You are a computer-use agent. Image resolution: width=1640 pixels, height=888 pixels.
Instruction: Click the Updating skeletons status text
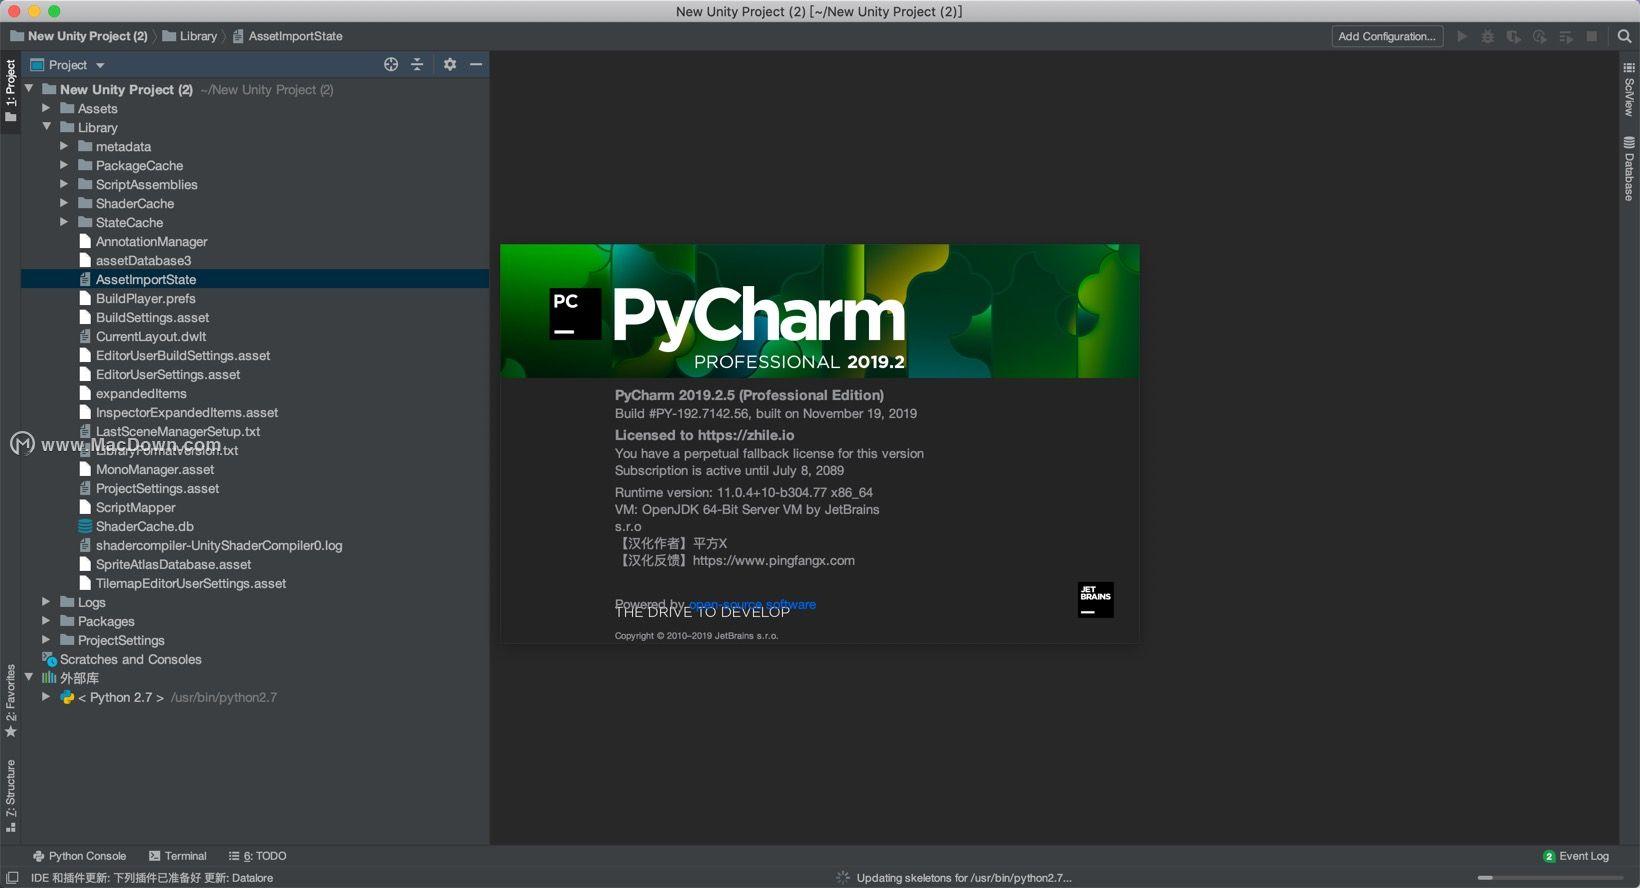(x=964, y=877)
